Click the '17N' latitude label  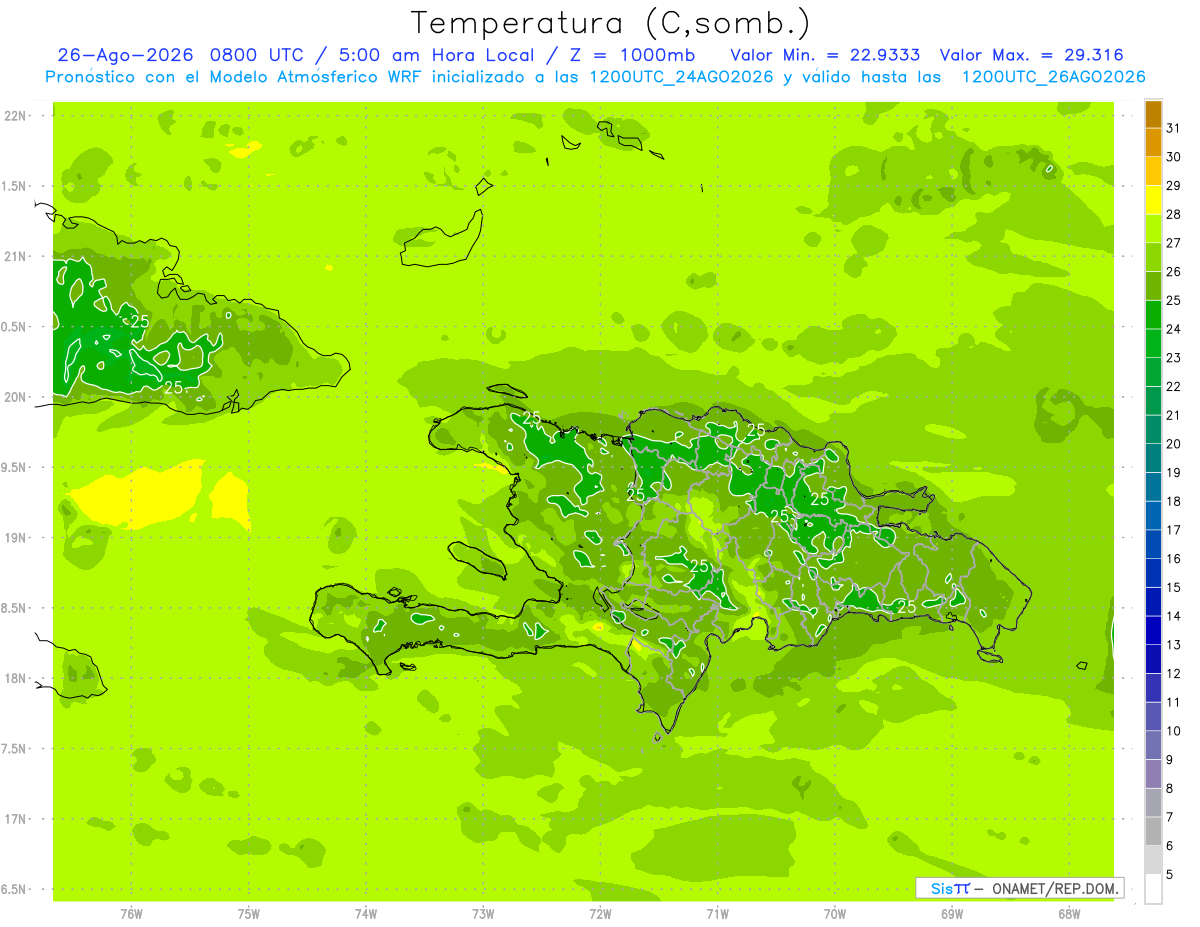point(15,819)
